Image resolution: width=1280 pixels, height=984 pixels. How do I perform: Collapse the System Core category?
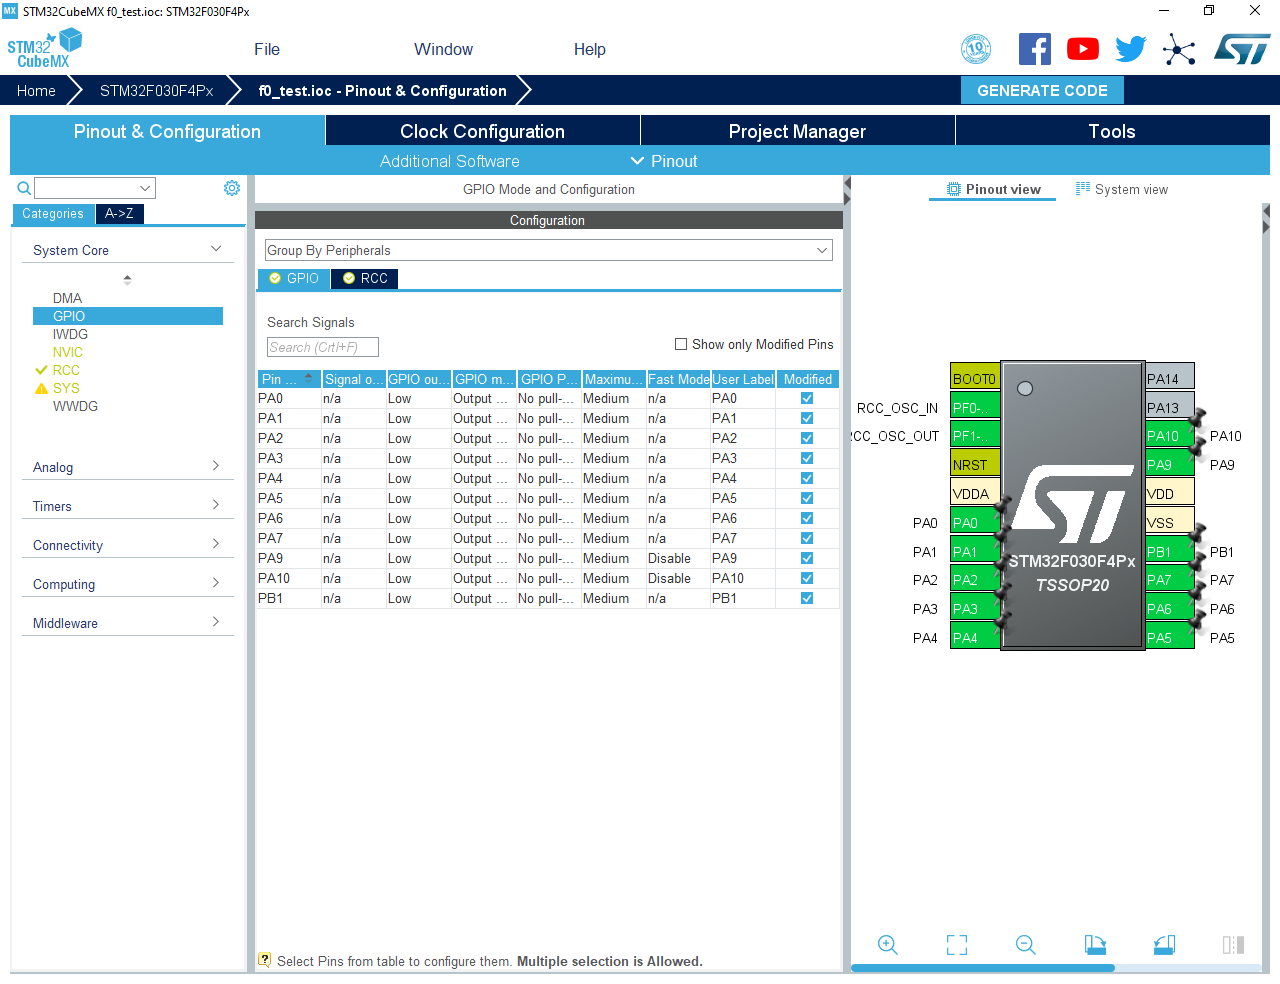pyautogui.click(x=127, y=250)
